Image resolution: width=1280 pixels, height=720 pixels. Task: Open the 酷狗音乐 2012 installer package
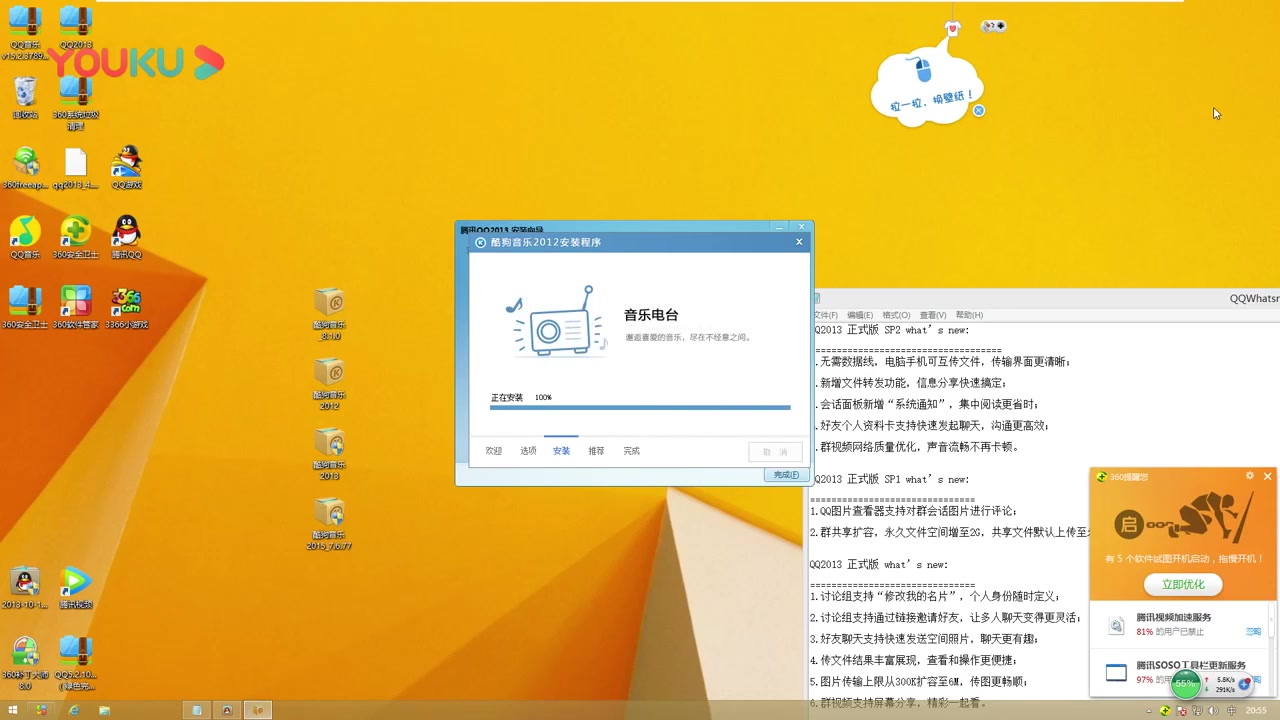(x=330, y=384)
